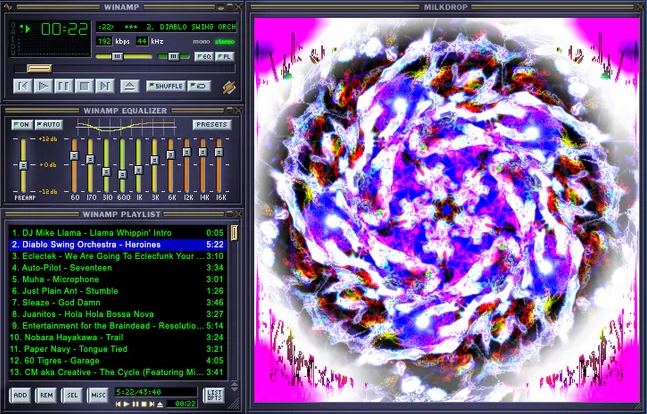Image resolution: width=647 pixels, height=414 pixels.
Task: Click the Eject open-file button in main window
Action: click(130, 86)
